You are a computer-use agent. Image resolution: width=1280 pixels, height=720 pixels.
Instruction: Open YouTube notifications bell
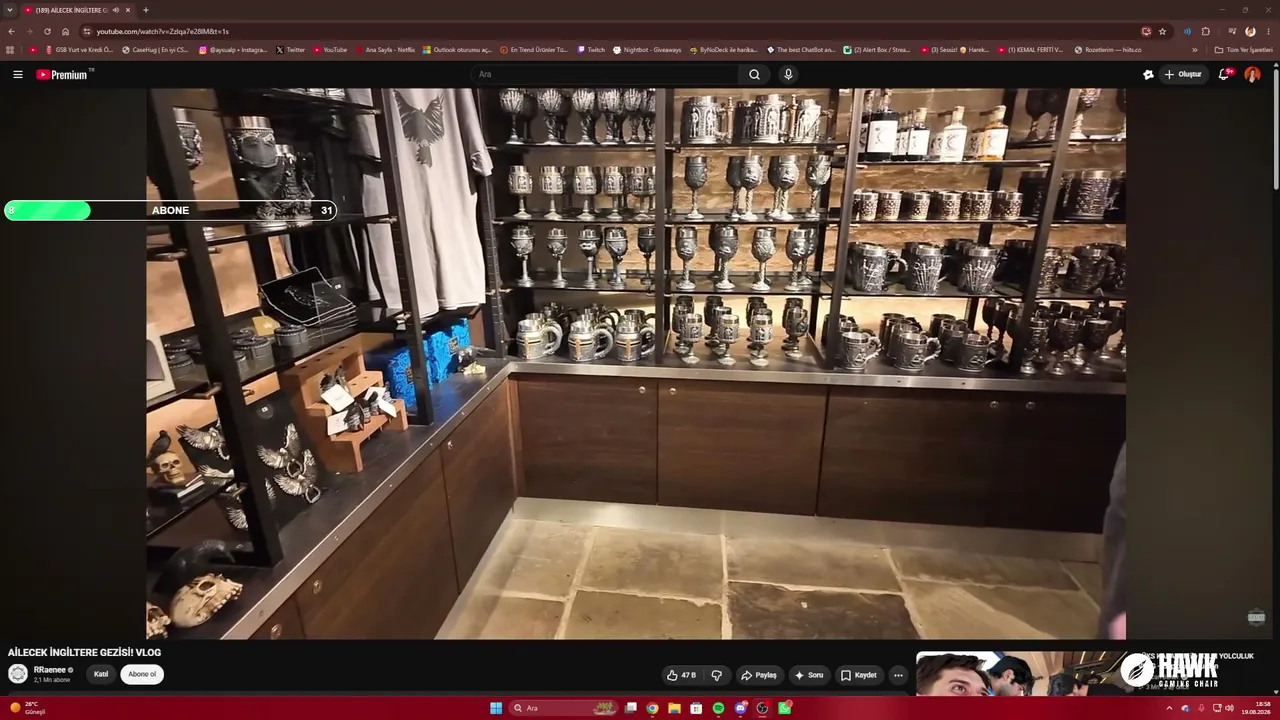click(x=1224, y=74)
